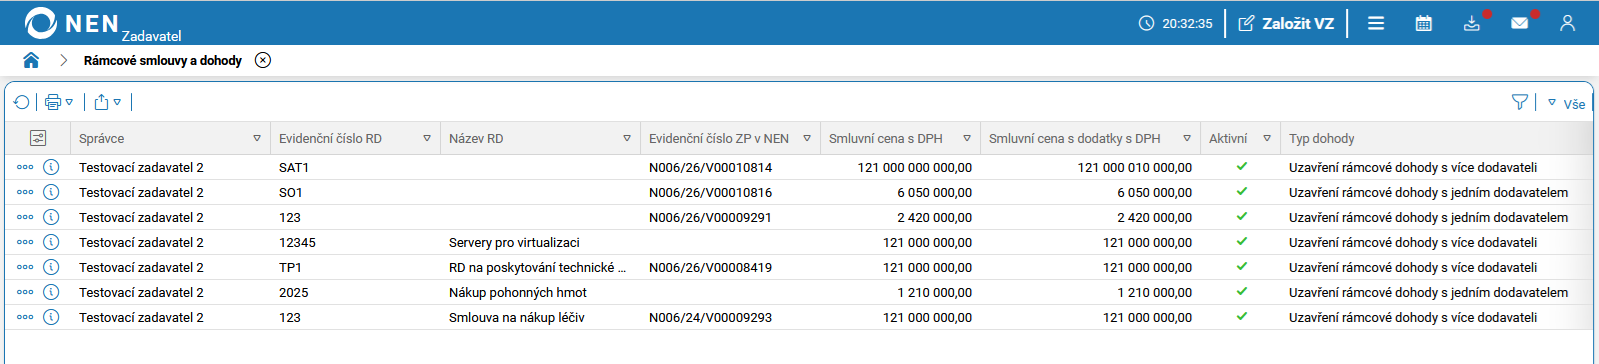1599x364 pixels.
Task: Open row actions menu for SO1
Action: [x=25, y=192]
